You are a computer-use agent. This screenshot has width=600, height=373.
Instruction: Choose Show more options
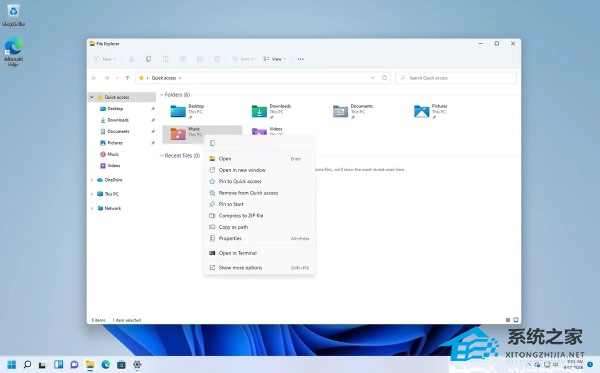[259, 268]
